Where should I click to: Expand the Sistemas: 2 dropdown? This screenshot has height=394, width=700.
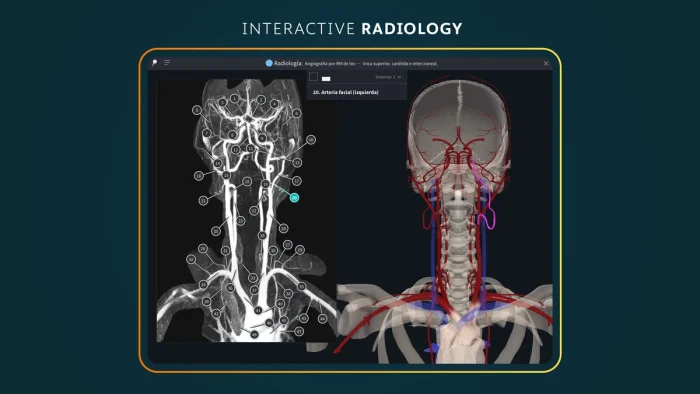click(388, 77)
